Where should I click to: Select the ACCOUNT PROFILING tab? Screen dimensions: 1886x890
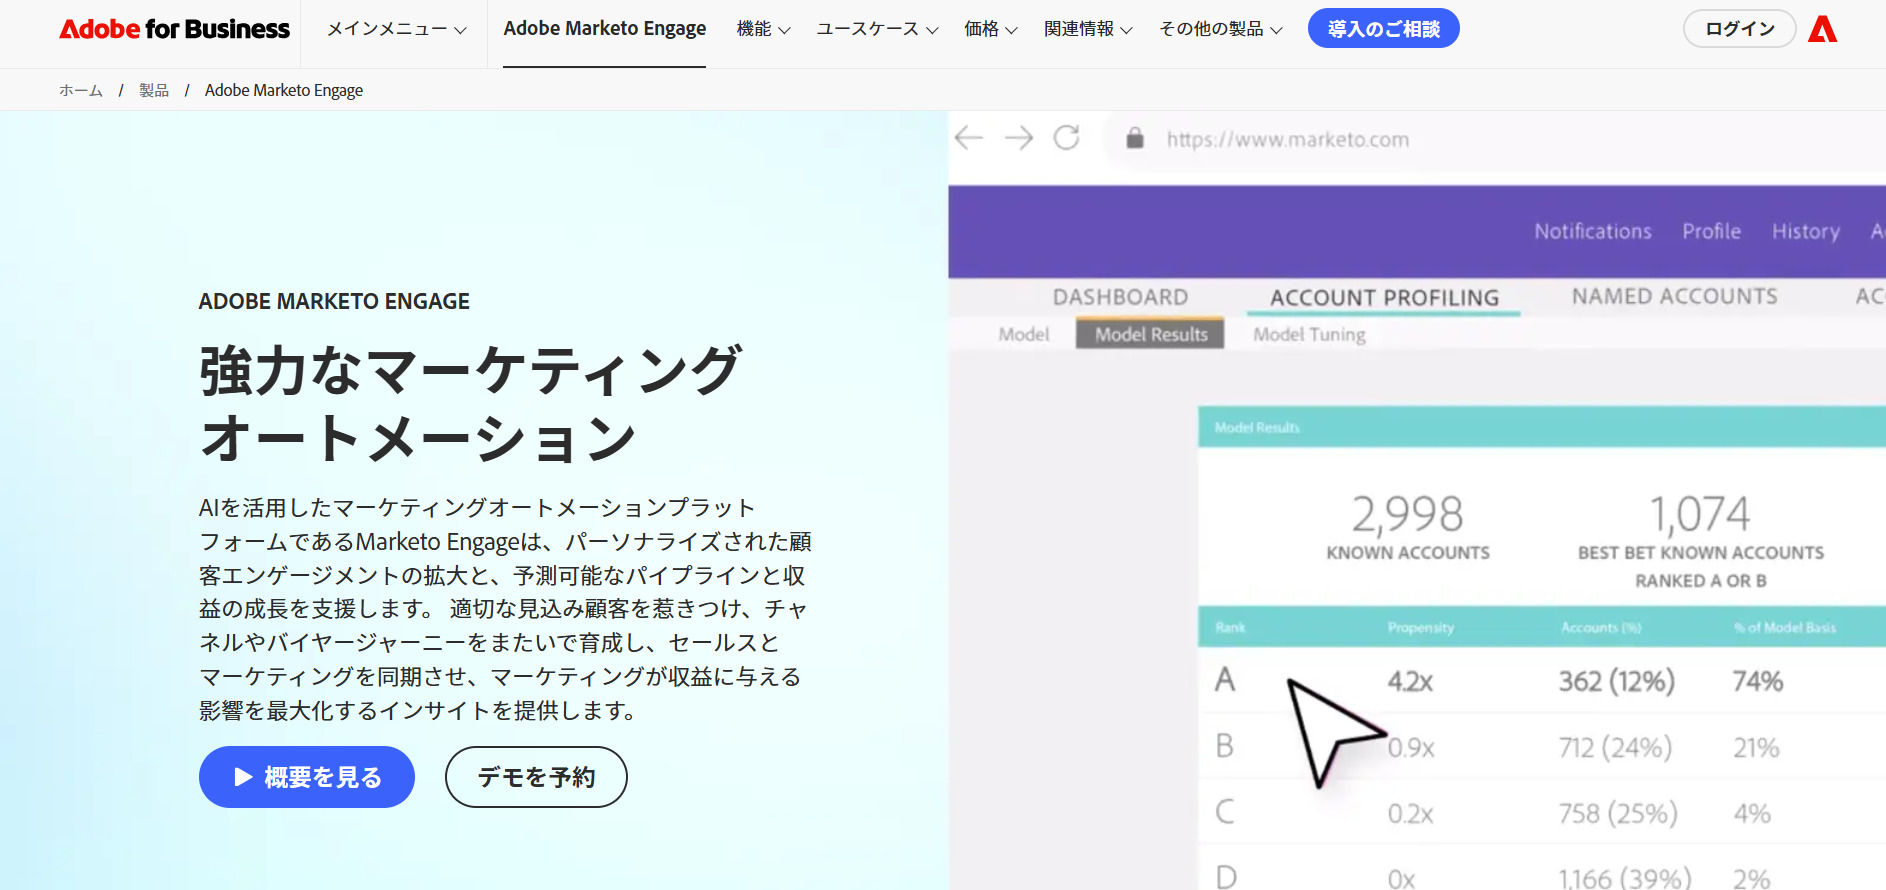click(1384, 298)
